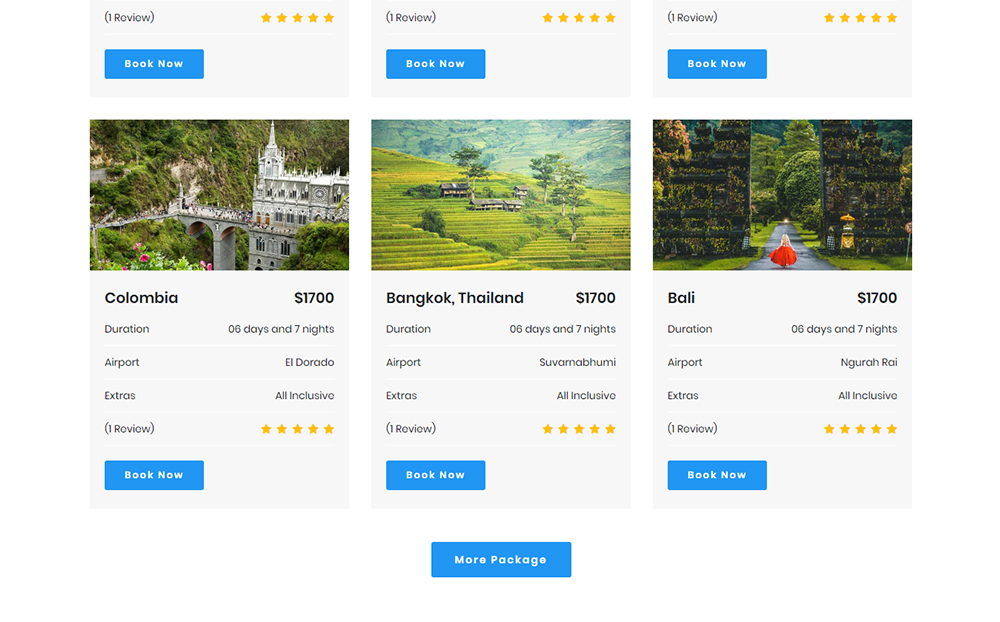Screen dimensions: 1000x622
Task: Click first star in Bali rating
Action: 829,429
